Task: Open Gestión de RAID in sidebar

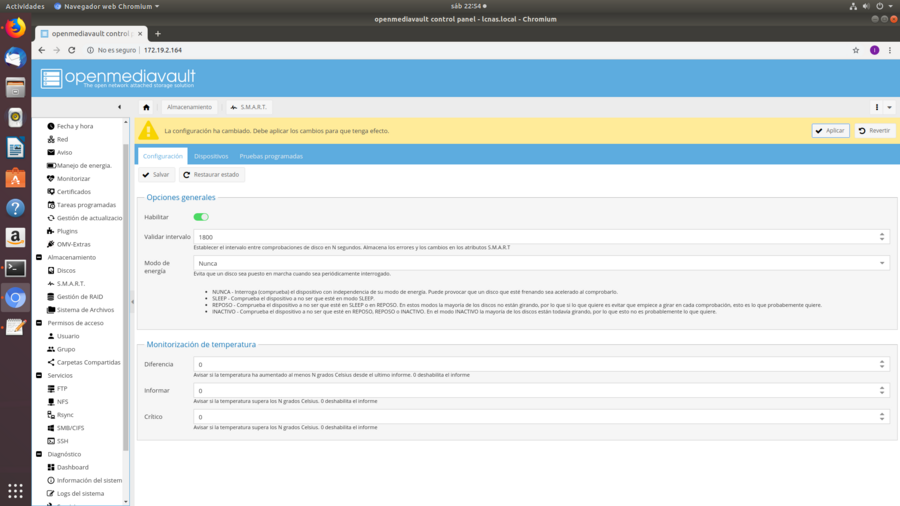Action: pyautogui.click(x=79, y=297)
